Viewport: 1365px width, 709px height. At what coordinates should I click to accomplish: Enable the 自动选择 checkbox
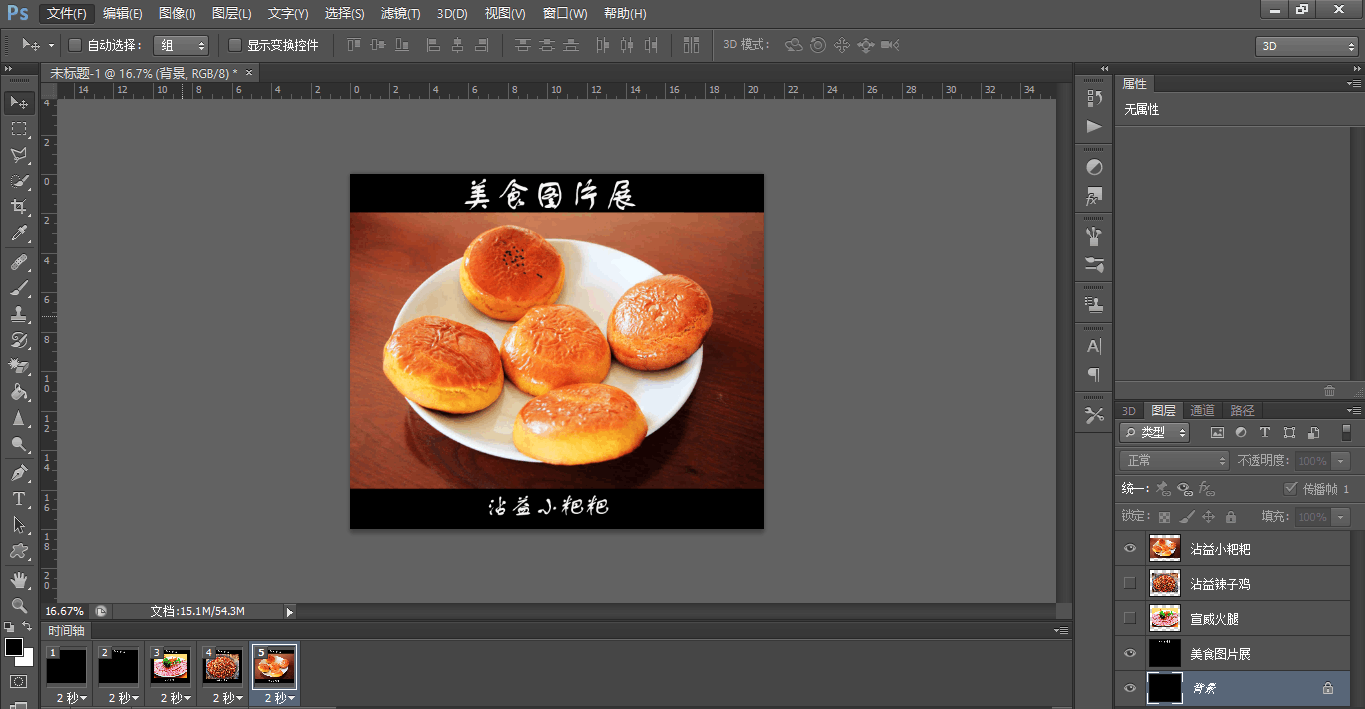(75, 45)
